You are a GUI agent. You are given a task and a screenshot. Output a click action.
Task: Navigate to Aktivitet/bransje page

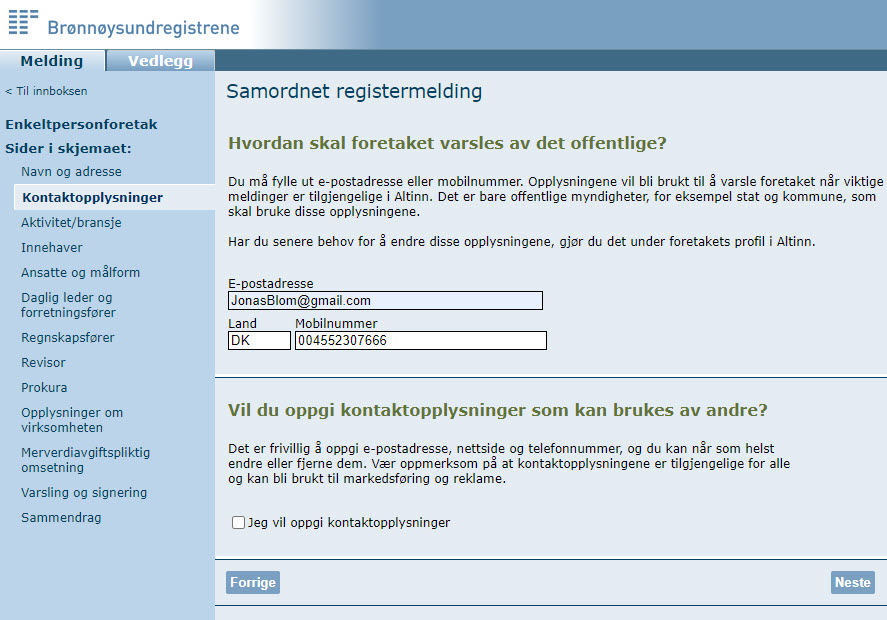(71, 222)
